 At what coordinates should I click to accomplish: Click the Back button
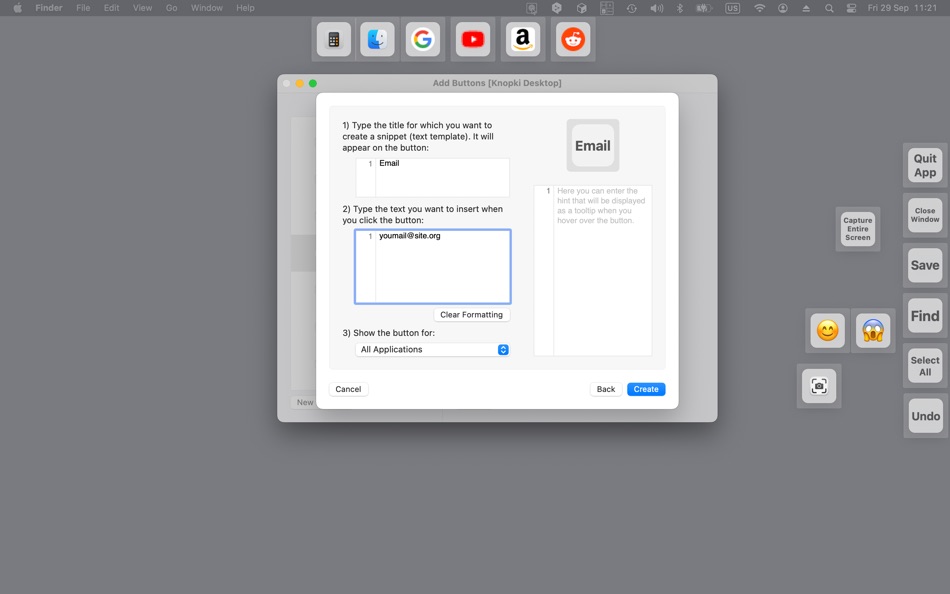click(606, 389)
